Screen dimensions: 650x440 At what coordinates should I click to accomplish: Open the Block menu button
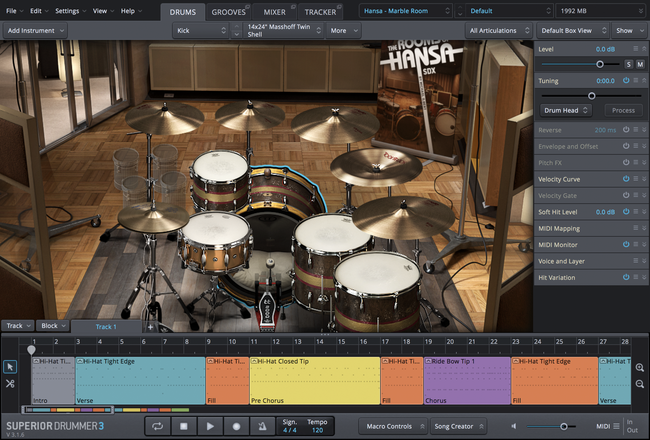[53, 326]
